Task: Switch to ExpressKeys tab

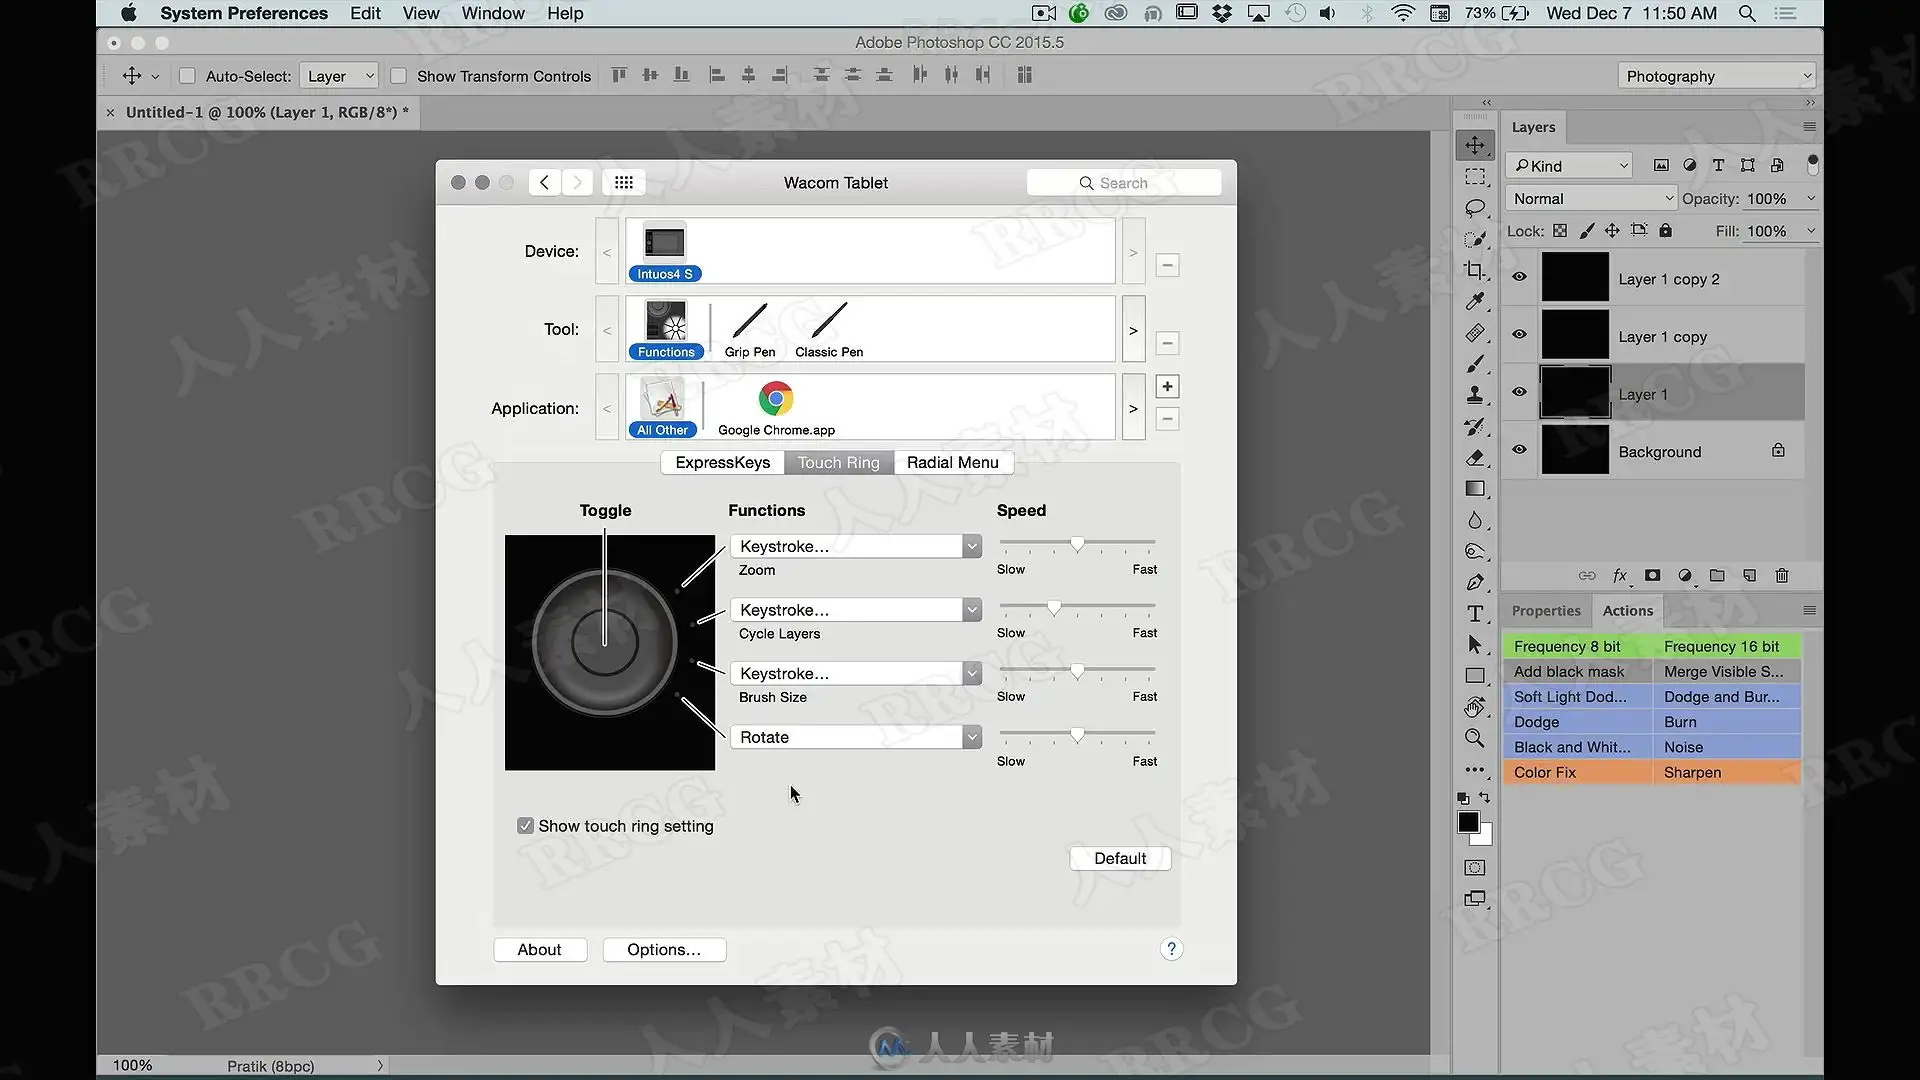Action: click(722, 462)
